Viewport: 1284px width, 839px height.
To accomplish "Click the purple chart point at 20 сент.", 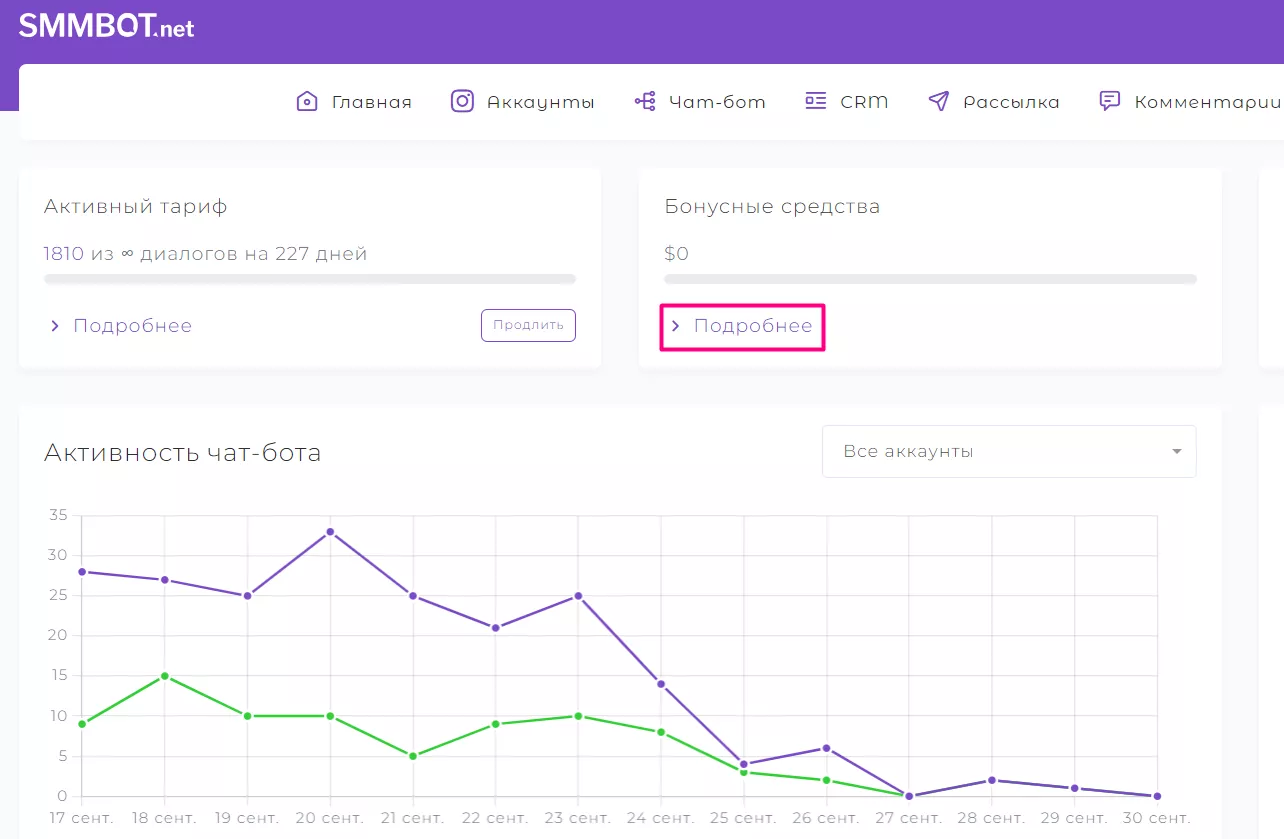I will [330, 532].
